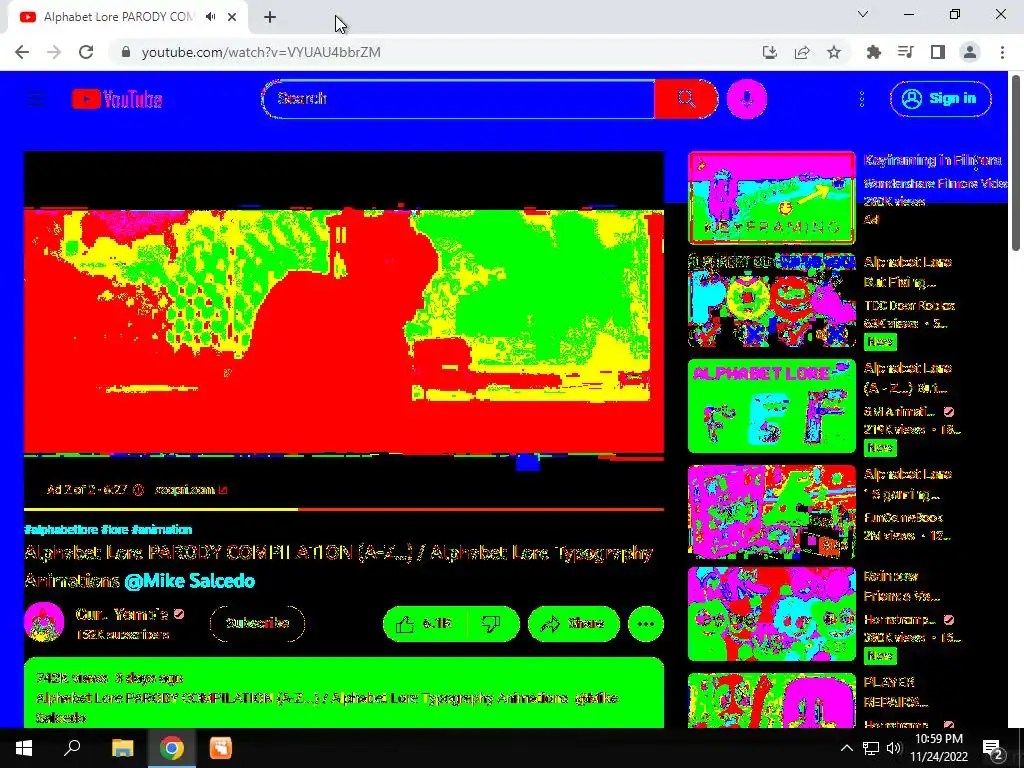Click TDC Door Roblox channel name
The height and width of the screenshot is (768, 1024).
[909, 306]
